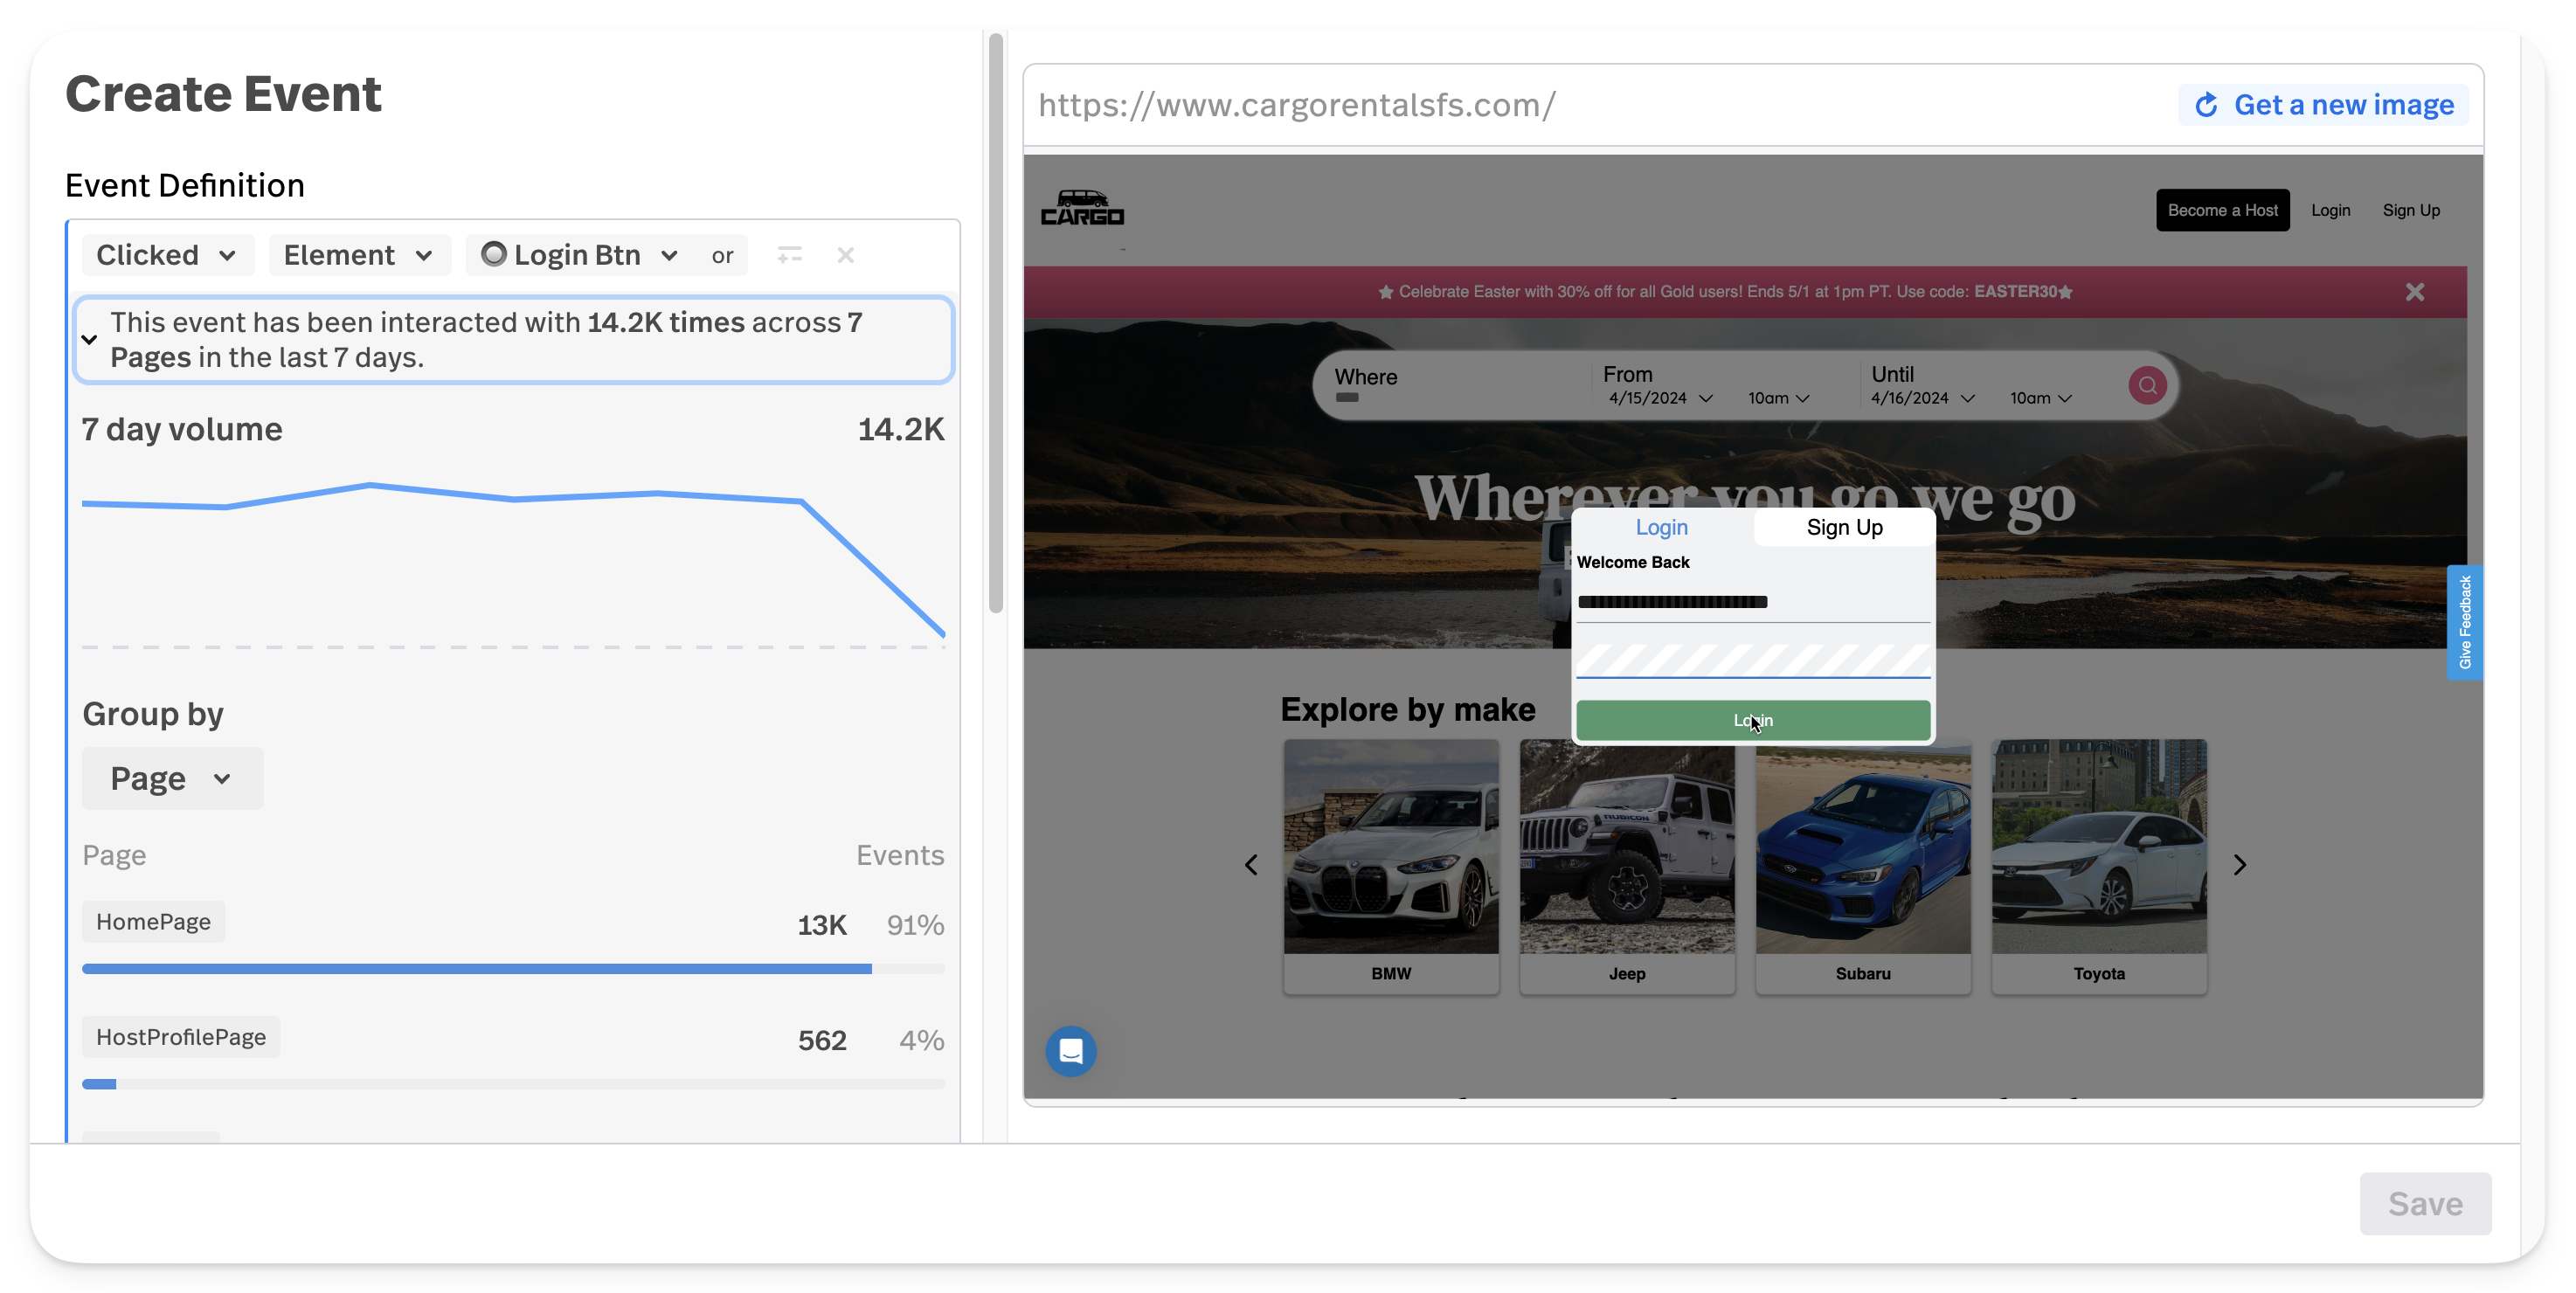This screenshot has height=1293, width=2576.
Task: Click the green Login submit button
Action: click(x=1752, y=720)
